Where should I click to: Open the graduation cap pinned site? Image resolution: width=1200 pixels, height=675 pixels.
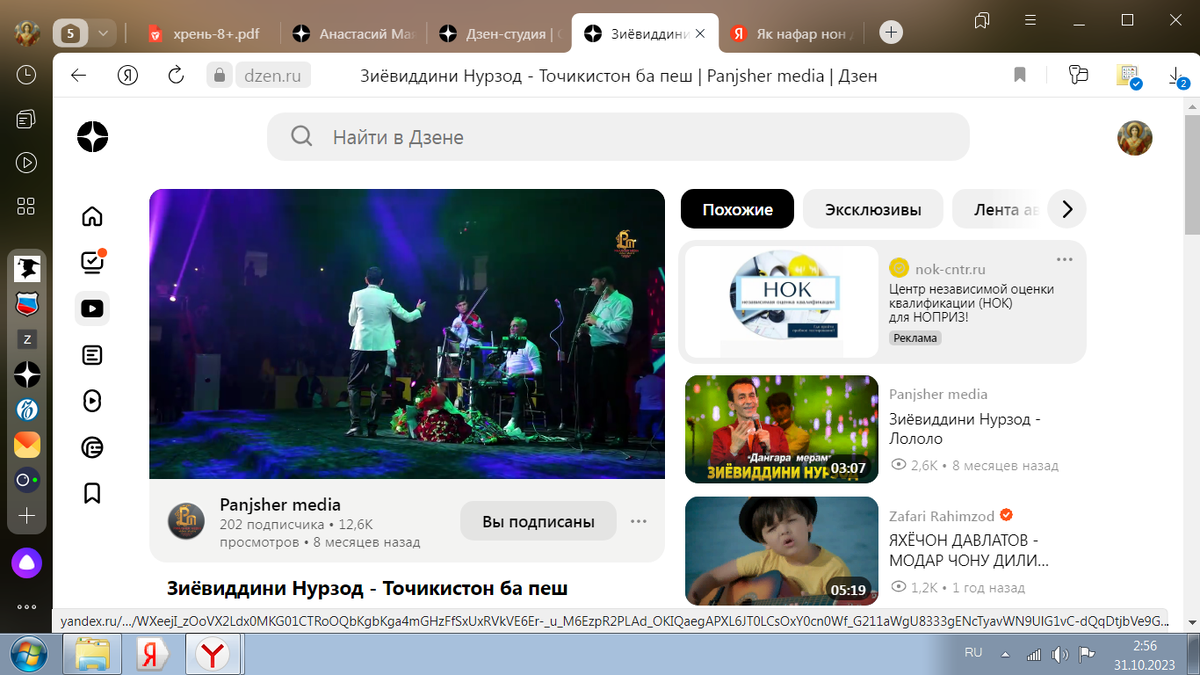coord(27,268)
